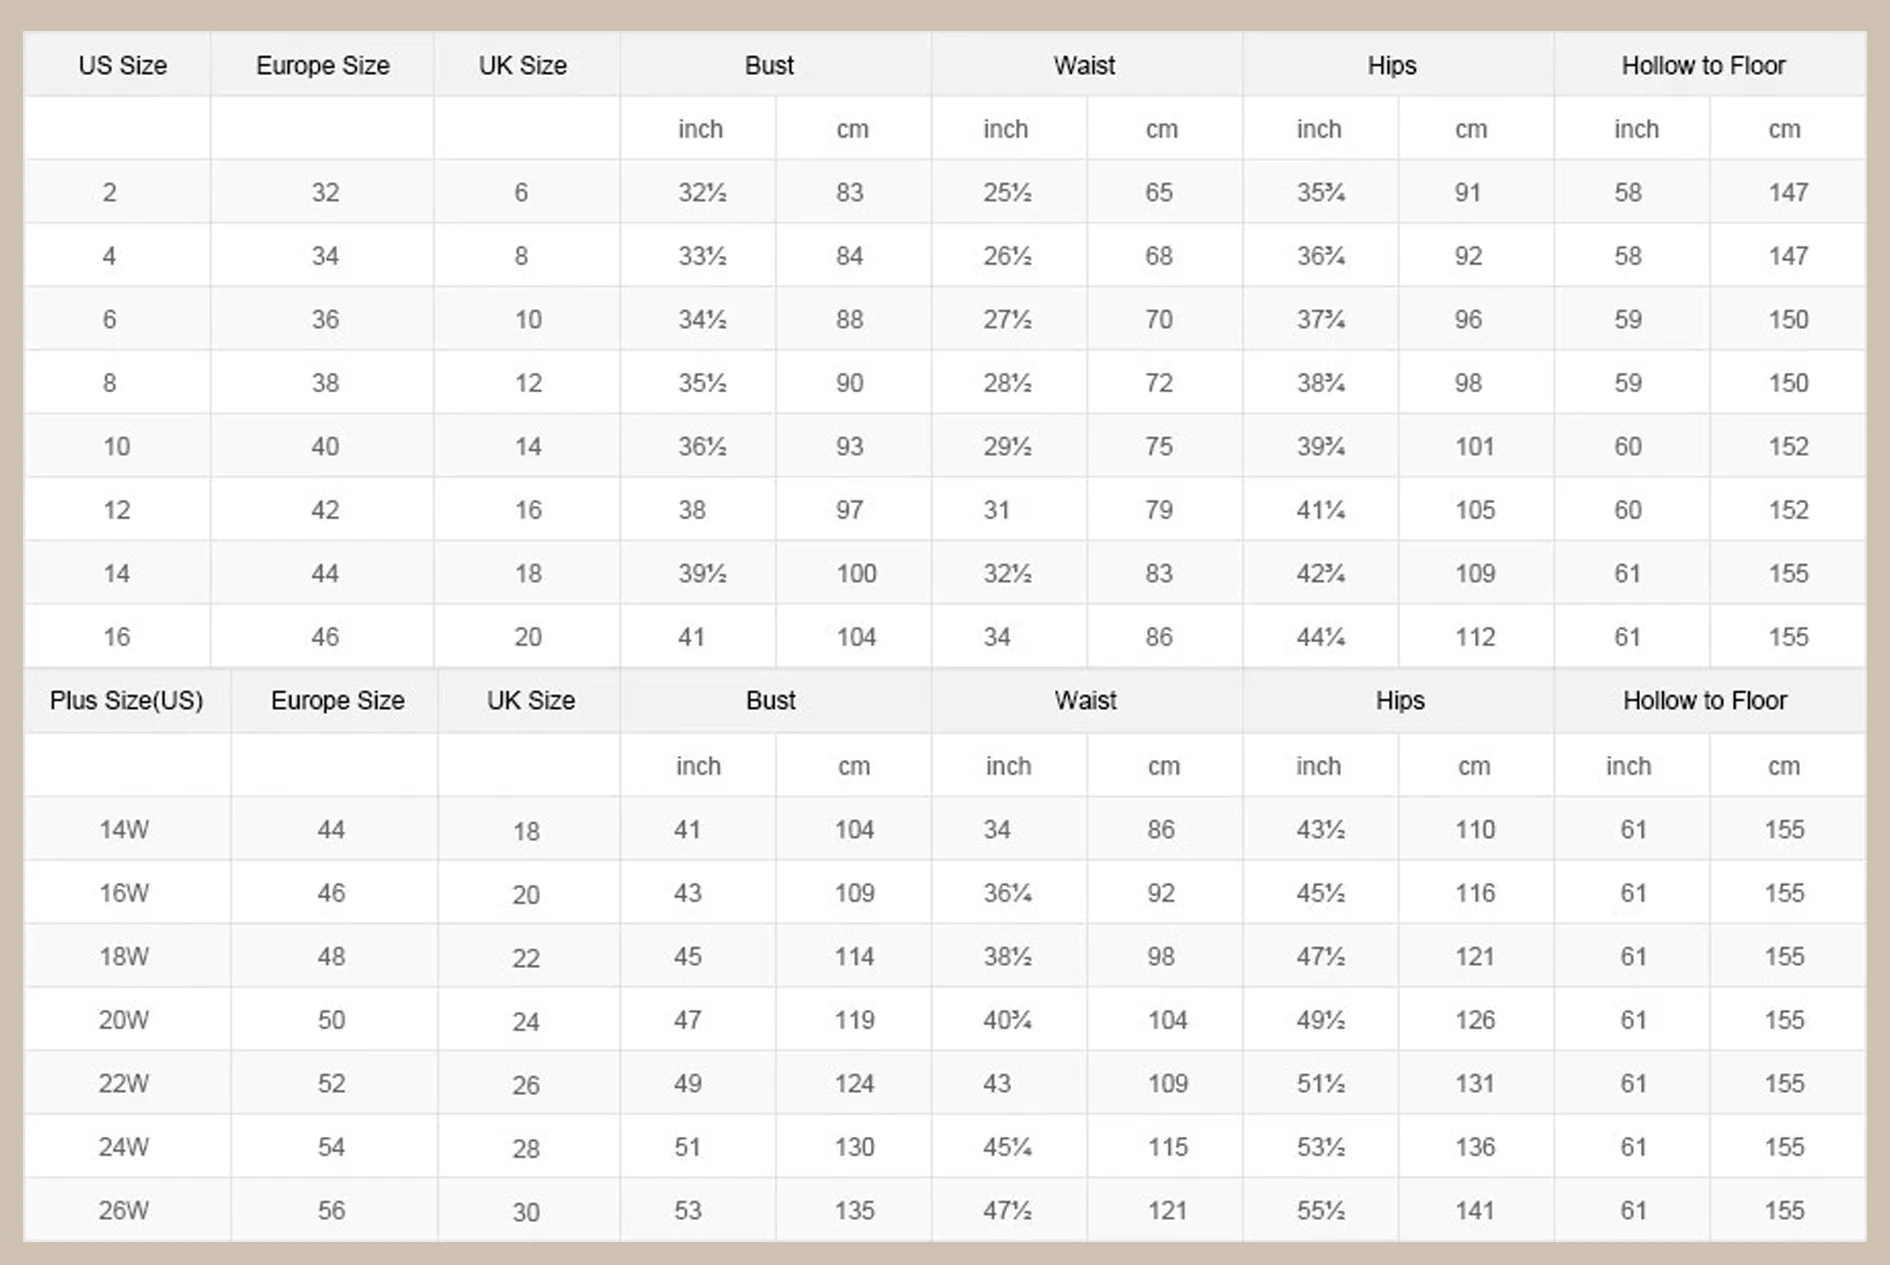Select Europe size 56 cell
The height and width of the screenshot is (1265, 1890).
331,1210
